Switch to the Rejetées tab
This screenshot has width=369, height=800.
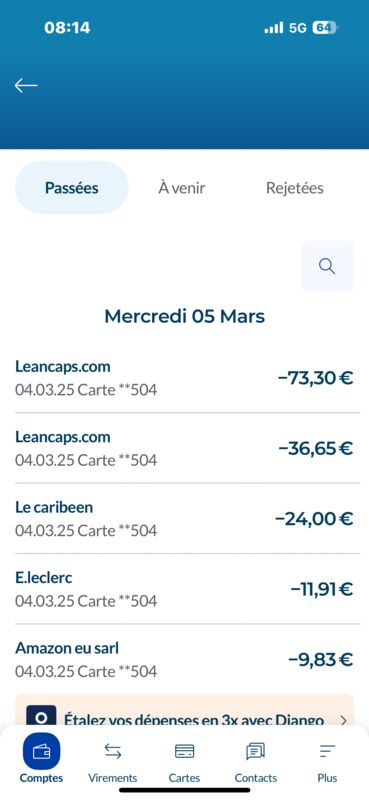(294, 188)
